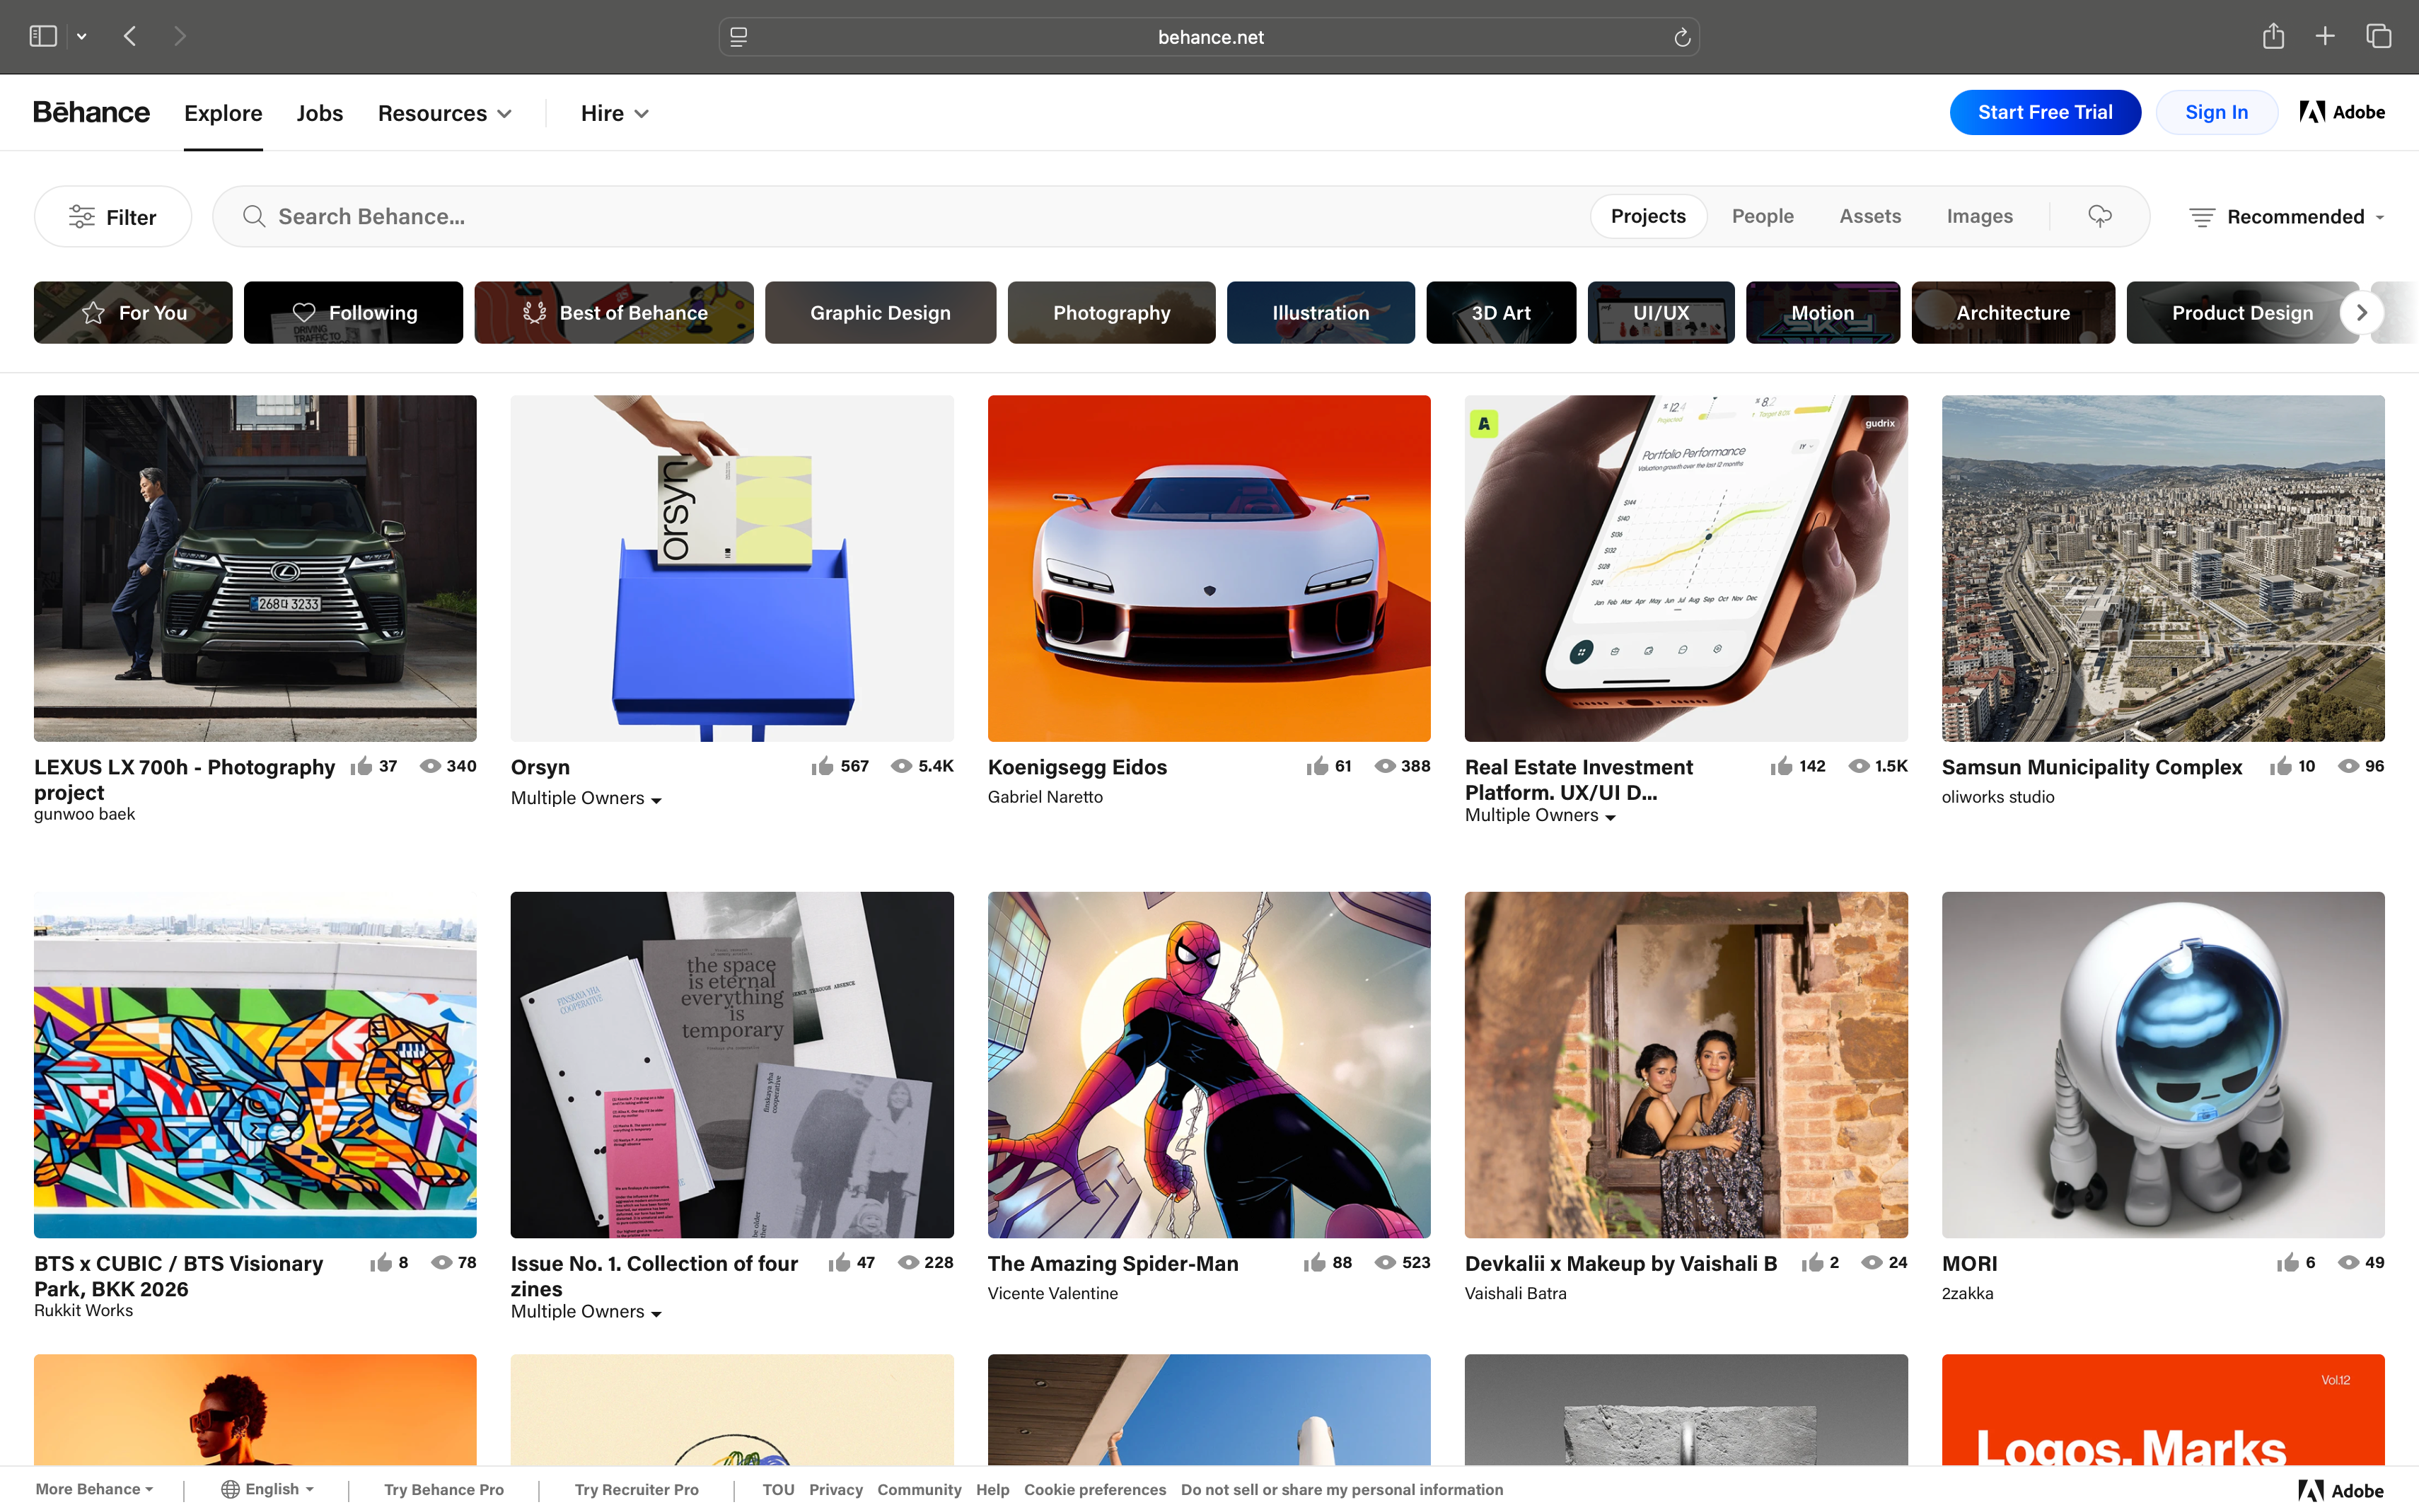The height and width of the screenshot is (1512, 2419).
Task: Show tab overview icon
Action: (x=2379, y=36)
